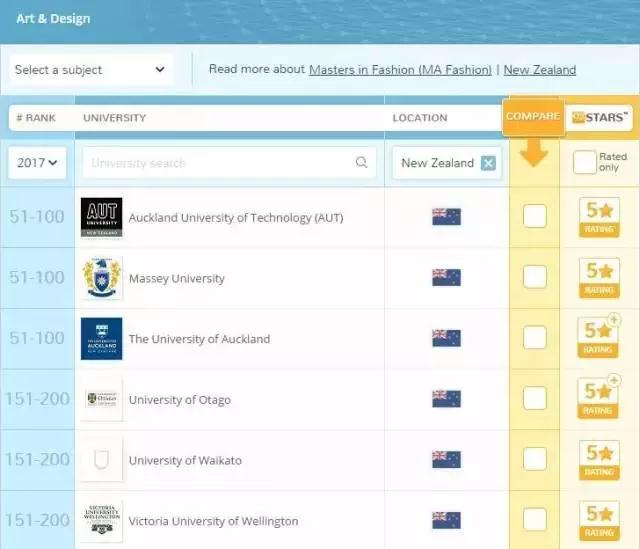Enable the Rated only checkbox
The image size is (640, 549).
[x=584, y=163]
